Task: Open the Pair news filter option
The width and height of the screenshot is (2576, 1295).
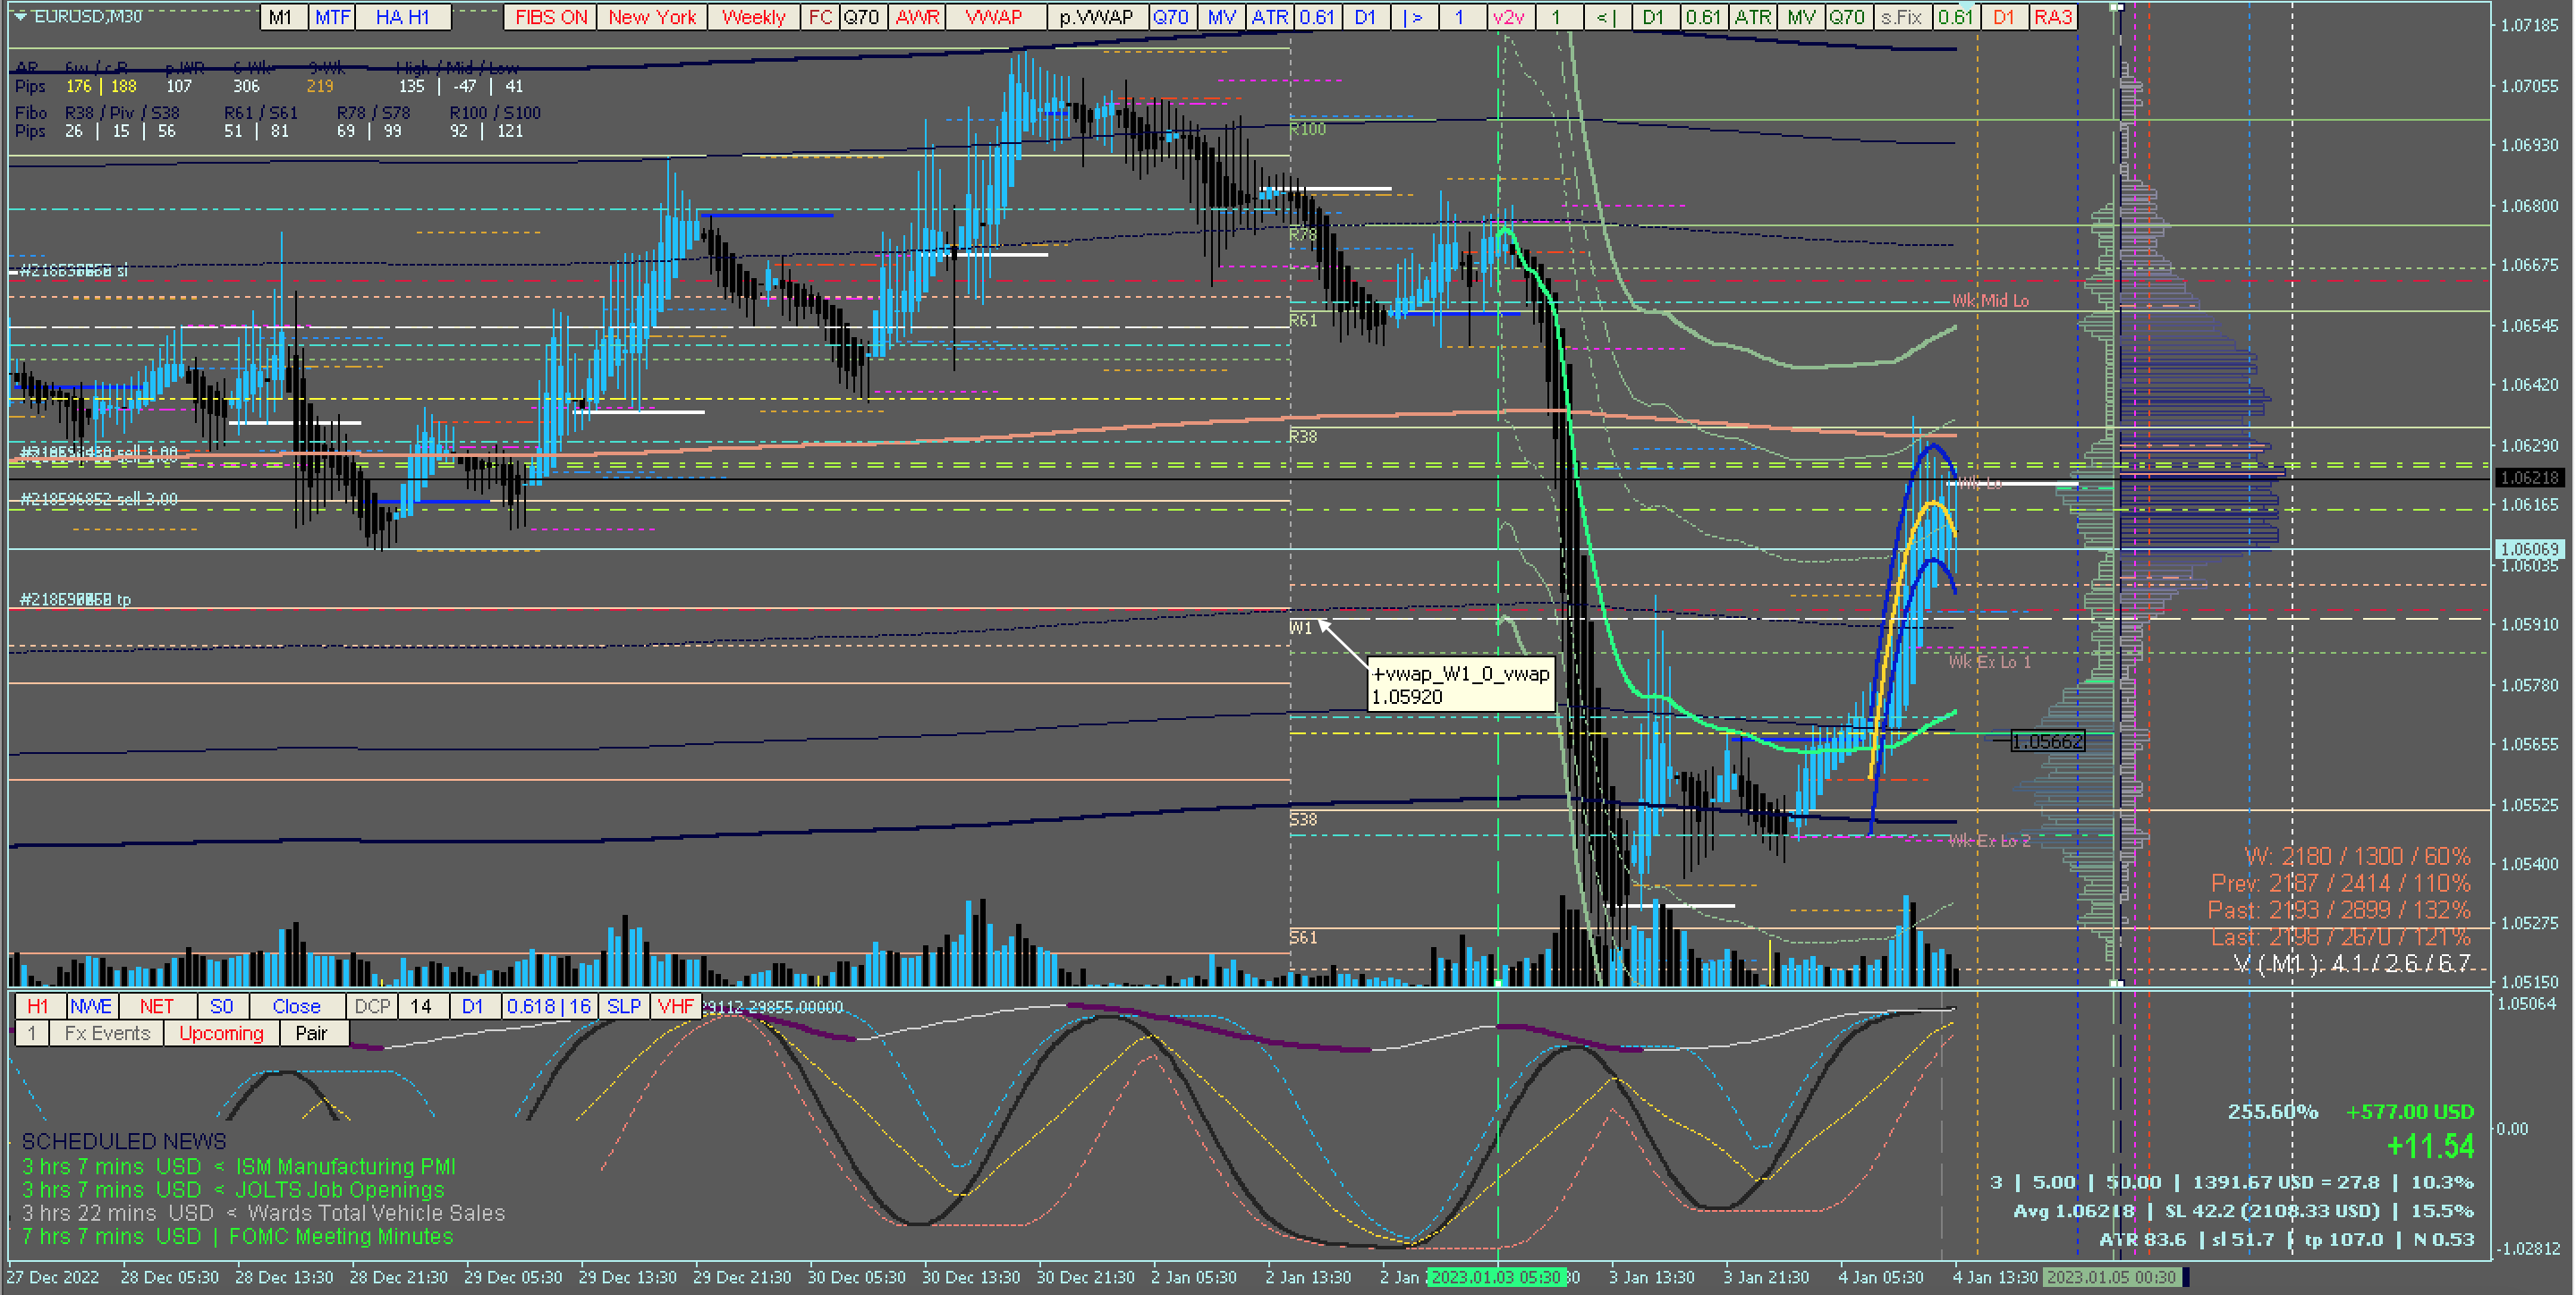Action: 311,1033
